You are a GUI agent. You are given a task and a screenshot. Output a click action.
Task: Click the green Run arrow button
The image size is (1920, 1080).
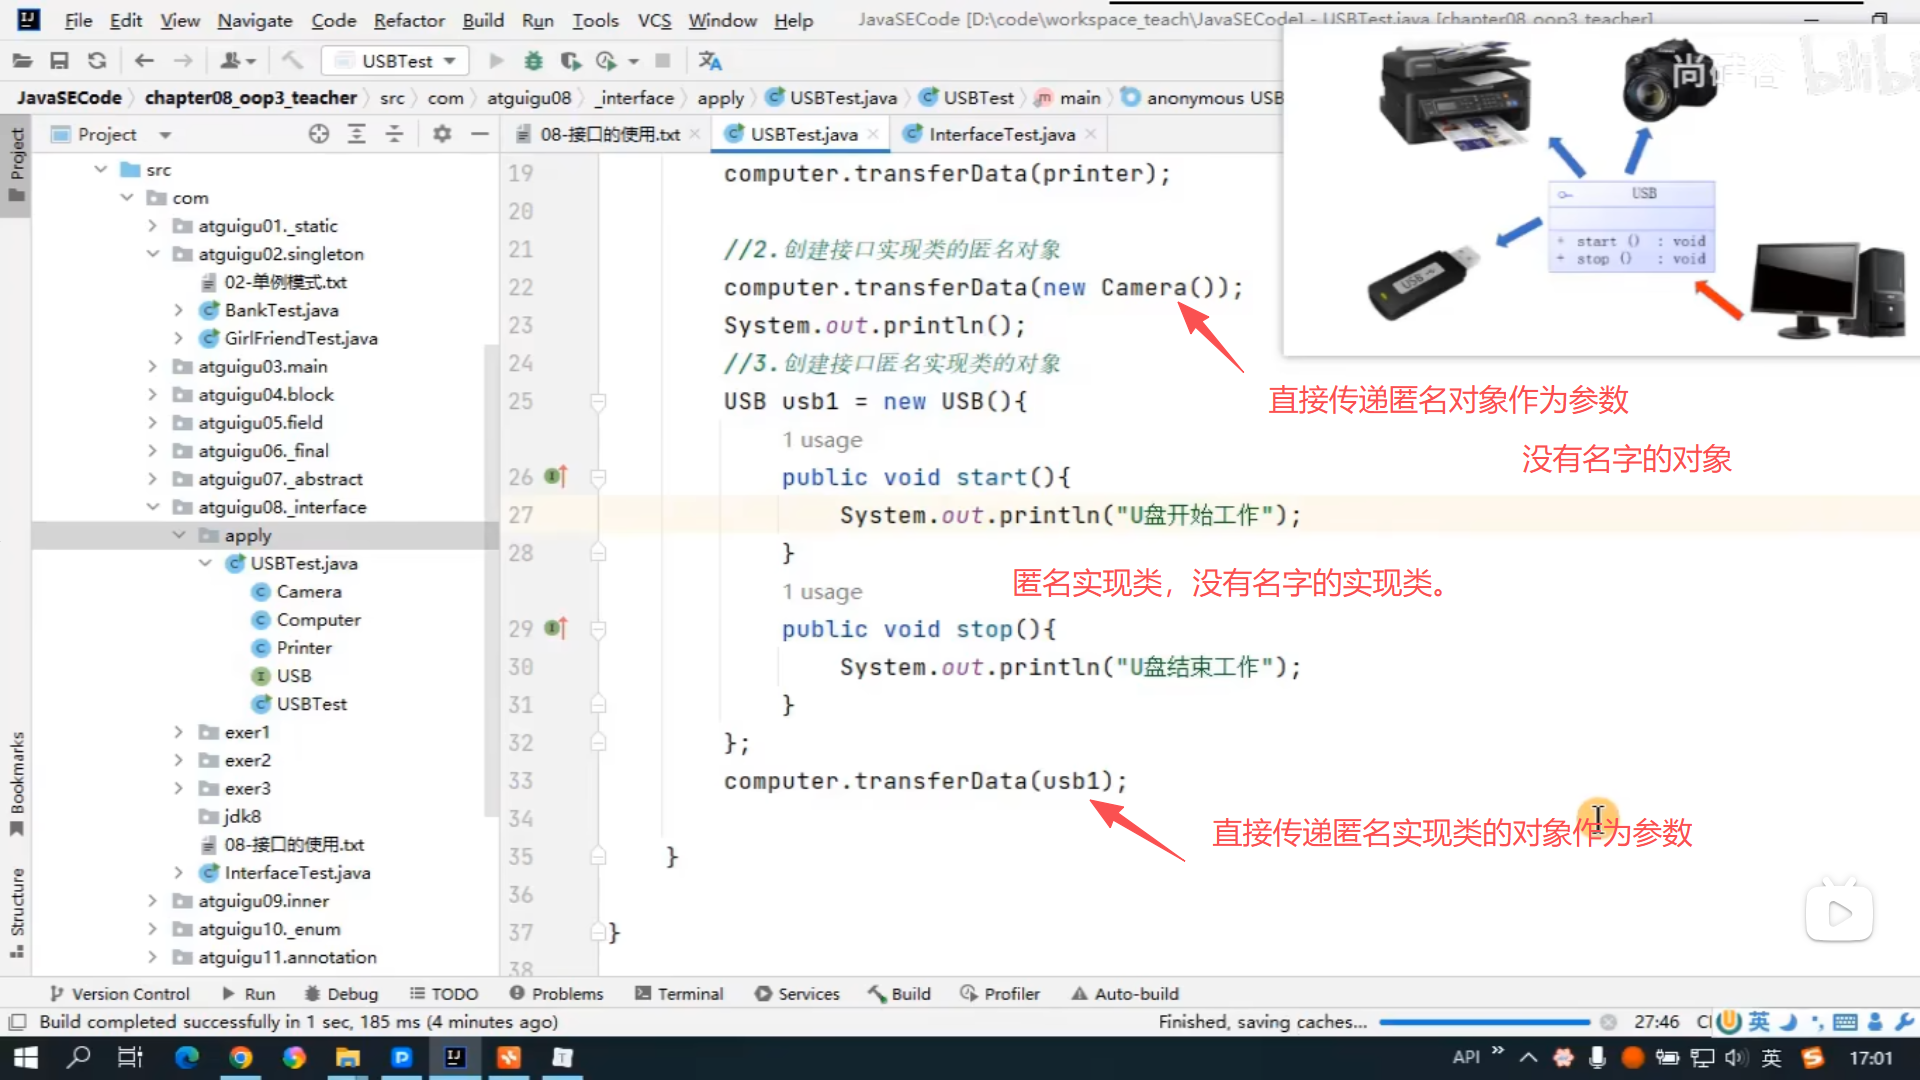[x=496, y=61]
